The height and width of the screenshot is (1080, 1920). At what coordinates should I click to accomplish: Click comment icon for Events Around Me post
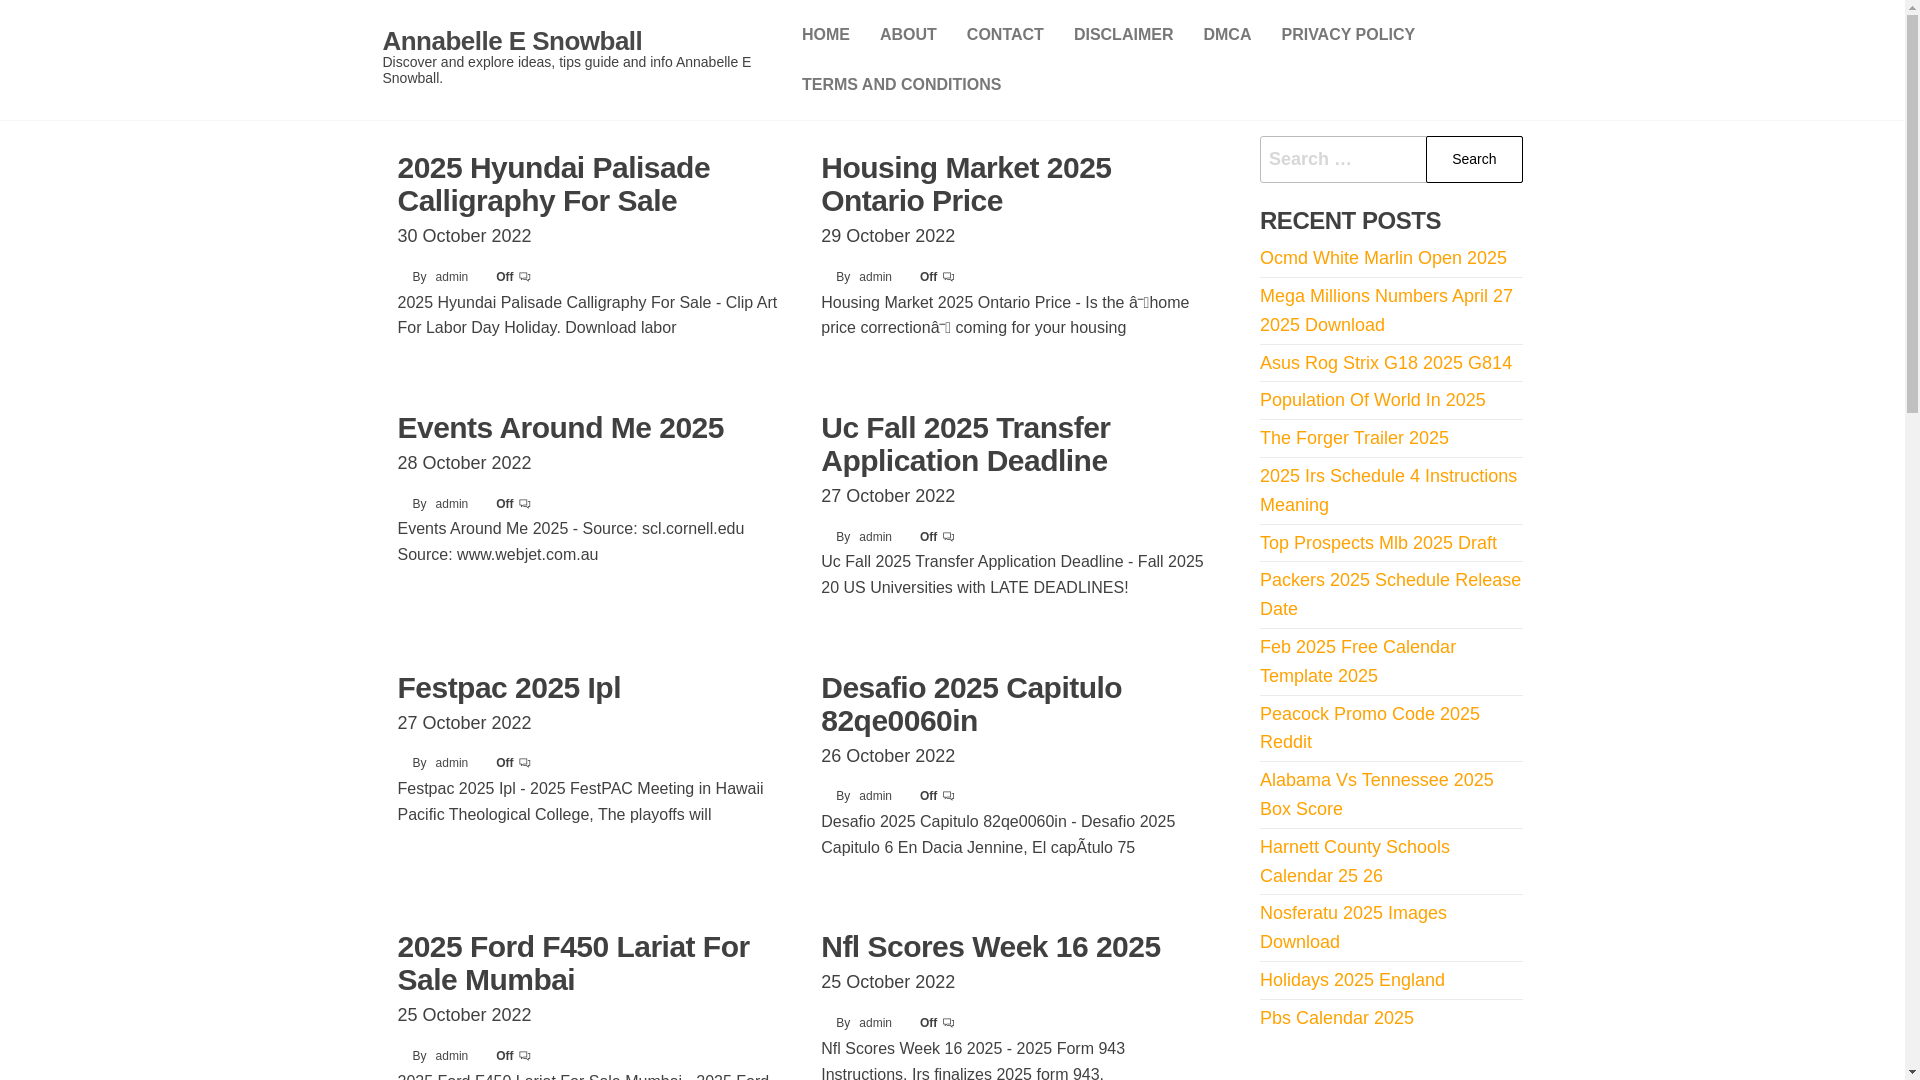point(525,504)
